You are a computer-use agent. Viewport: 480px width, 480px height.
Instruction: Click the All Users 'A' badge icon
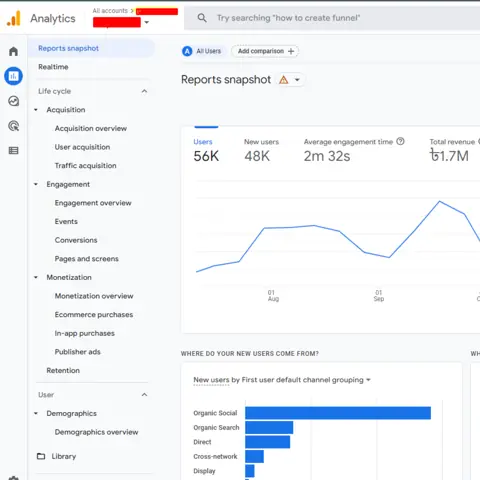tap(187, 51)
